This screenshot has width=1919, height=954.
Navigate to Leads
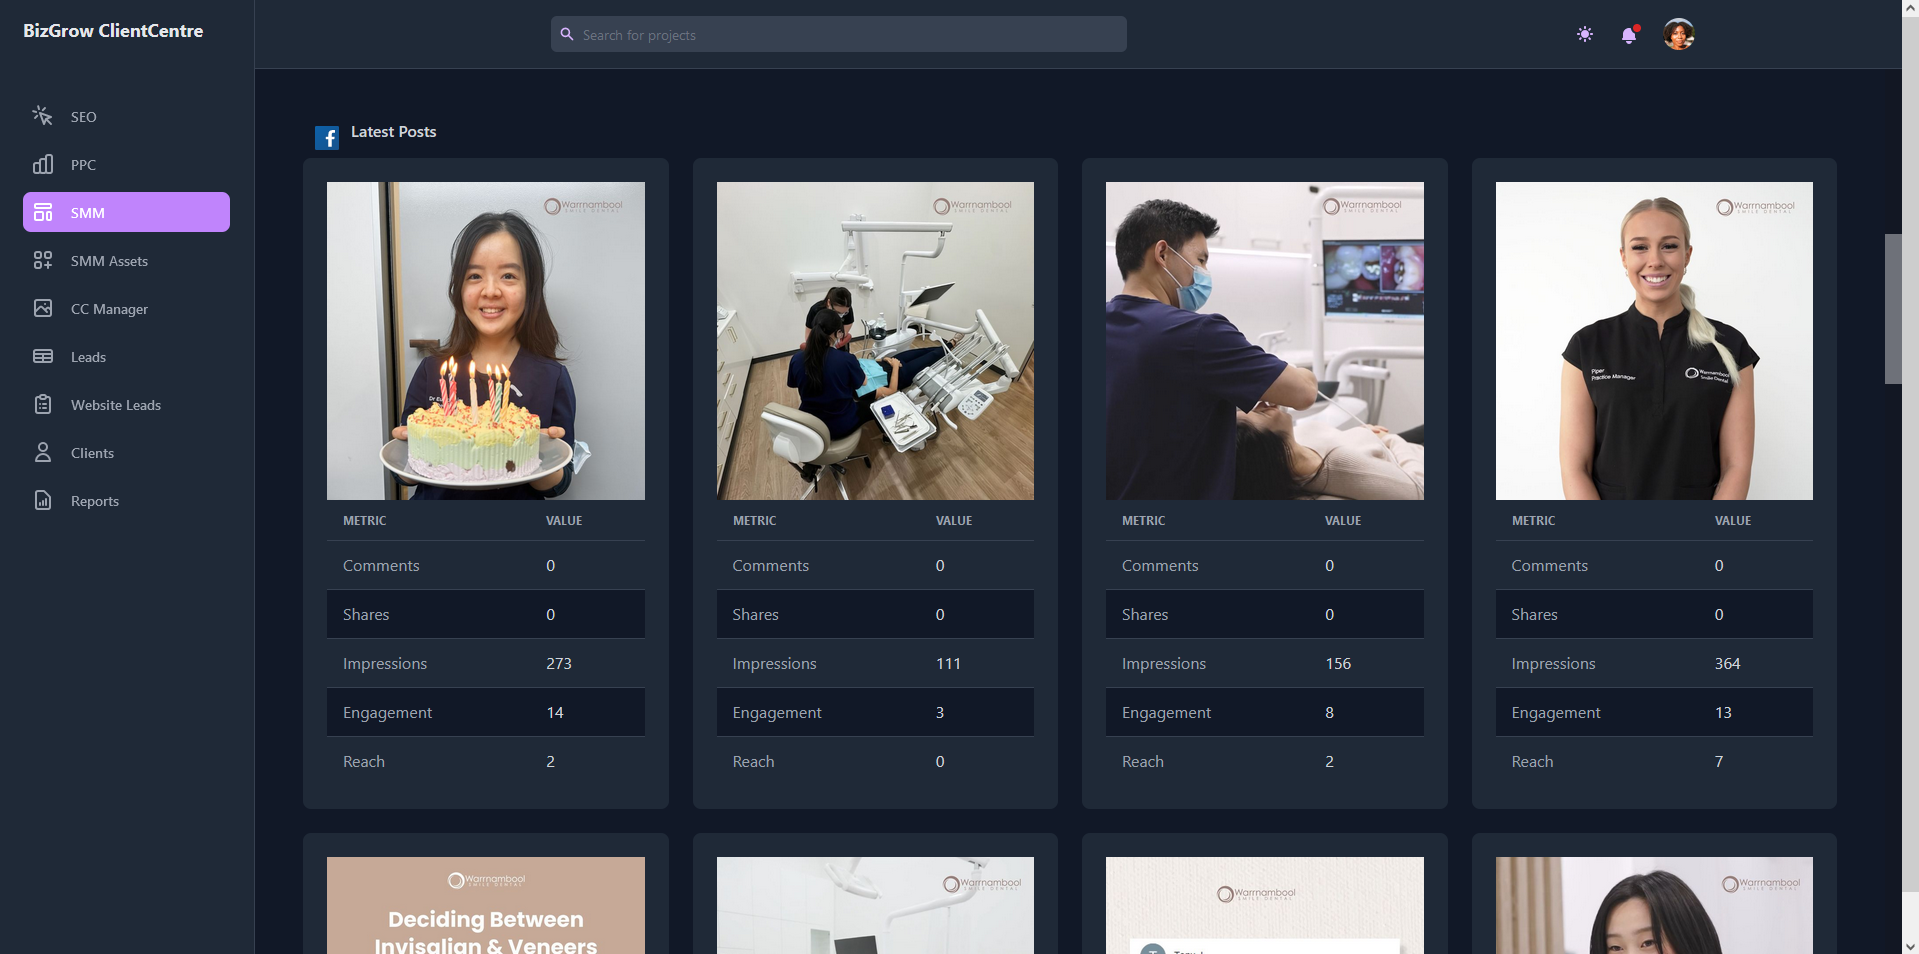(126, 356)
